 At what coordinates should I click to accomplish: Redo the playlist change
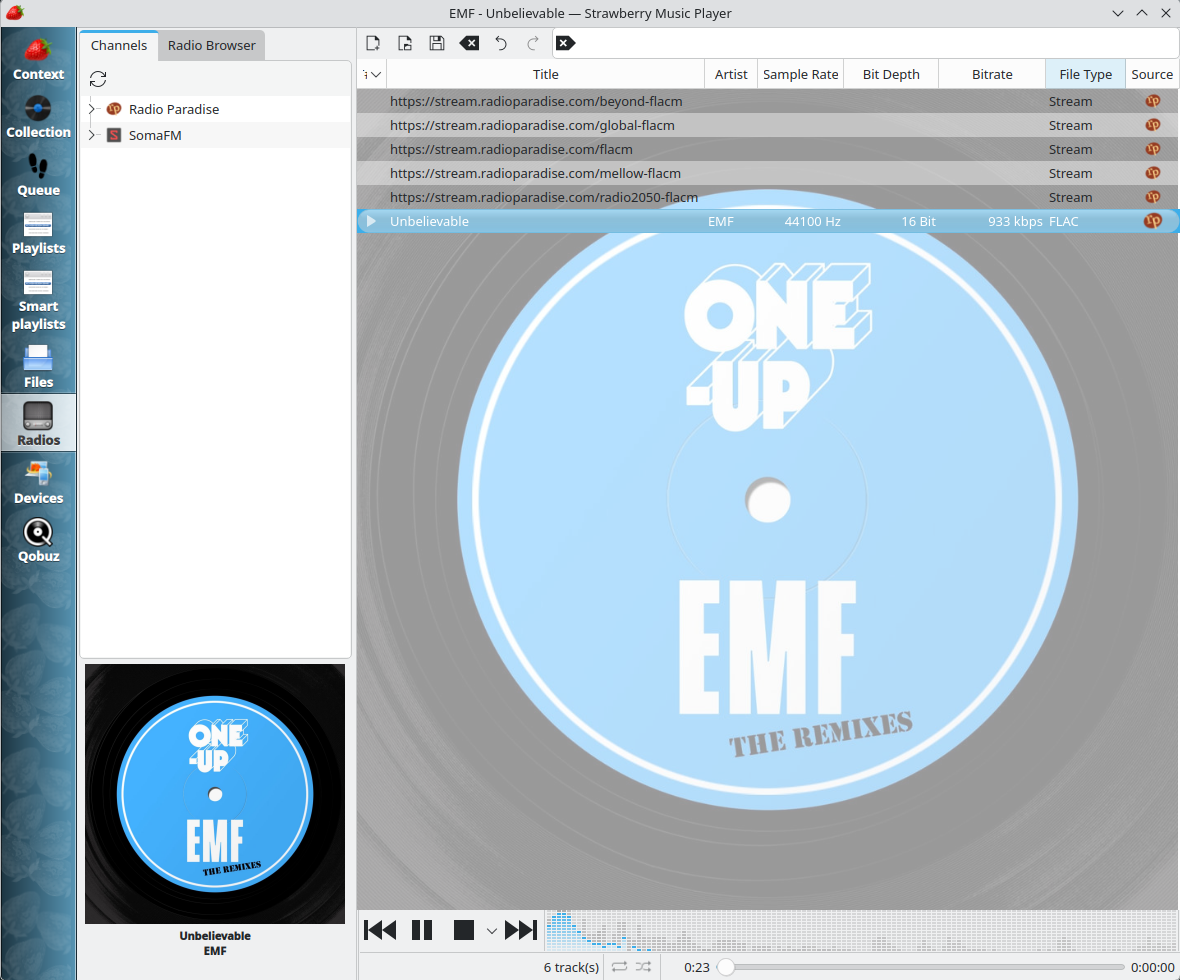point(533,43)
